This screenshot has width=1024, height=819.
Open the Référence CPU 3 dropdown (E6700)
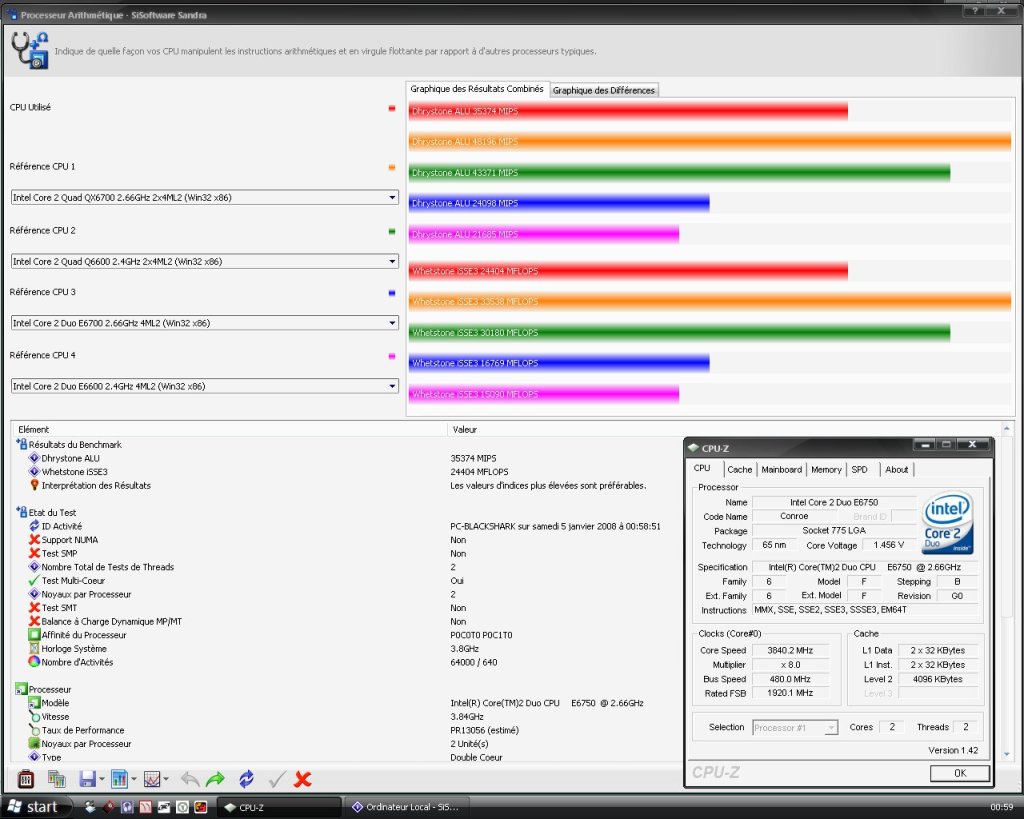pos(205,323)
